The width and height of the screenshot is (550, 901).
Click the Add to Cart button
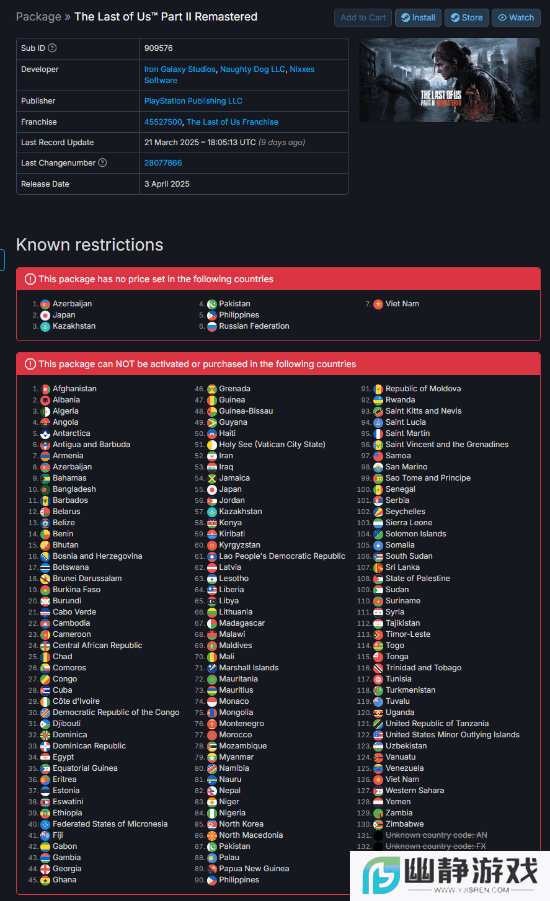tap(363, 18)
